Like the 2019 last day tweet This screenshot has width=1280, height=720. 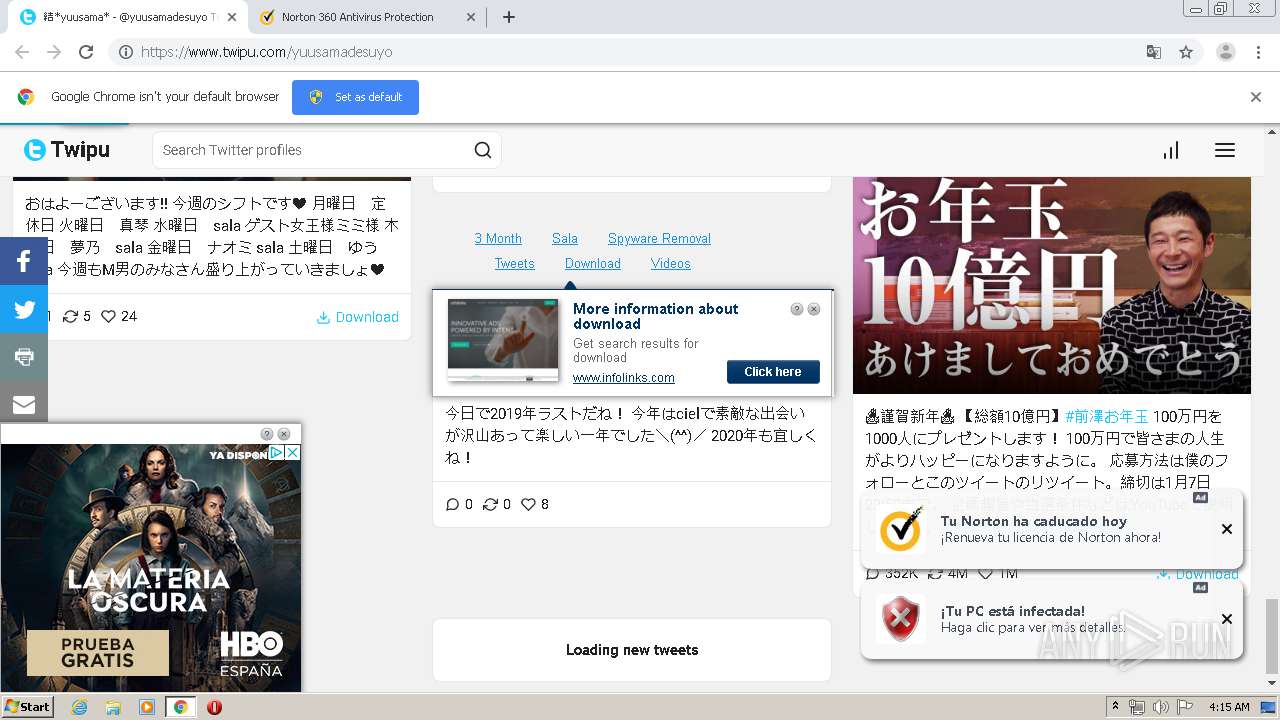[x=528, y=505]
